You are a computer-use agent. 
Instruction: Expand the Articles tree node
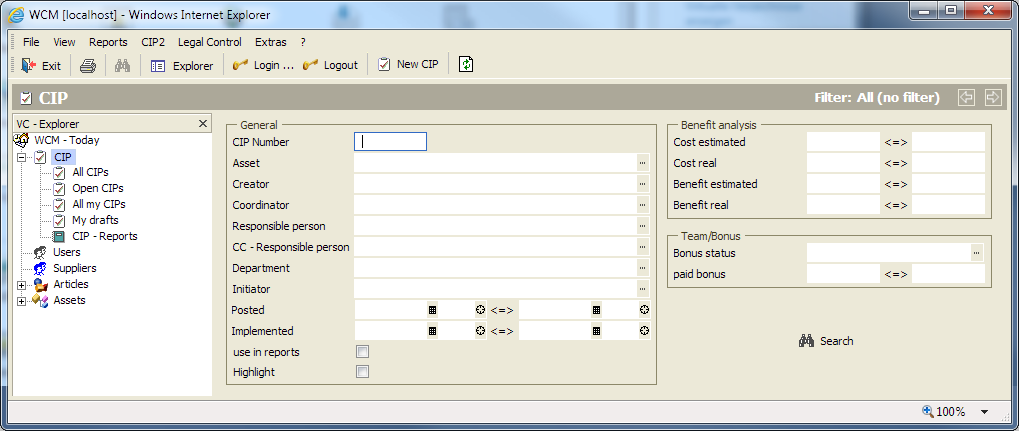pyautogui.click(x=22, y=285)
